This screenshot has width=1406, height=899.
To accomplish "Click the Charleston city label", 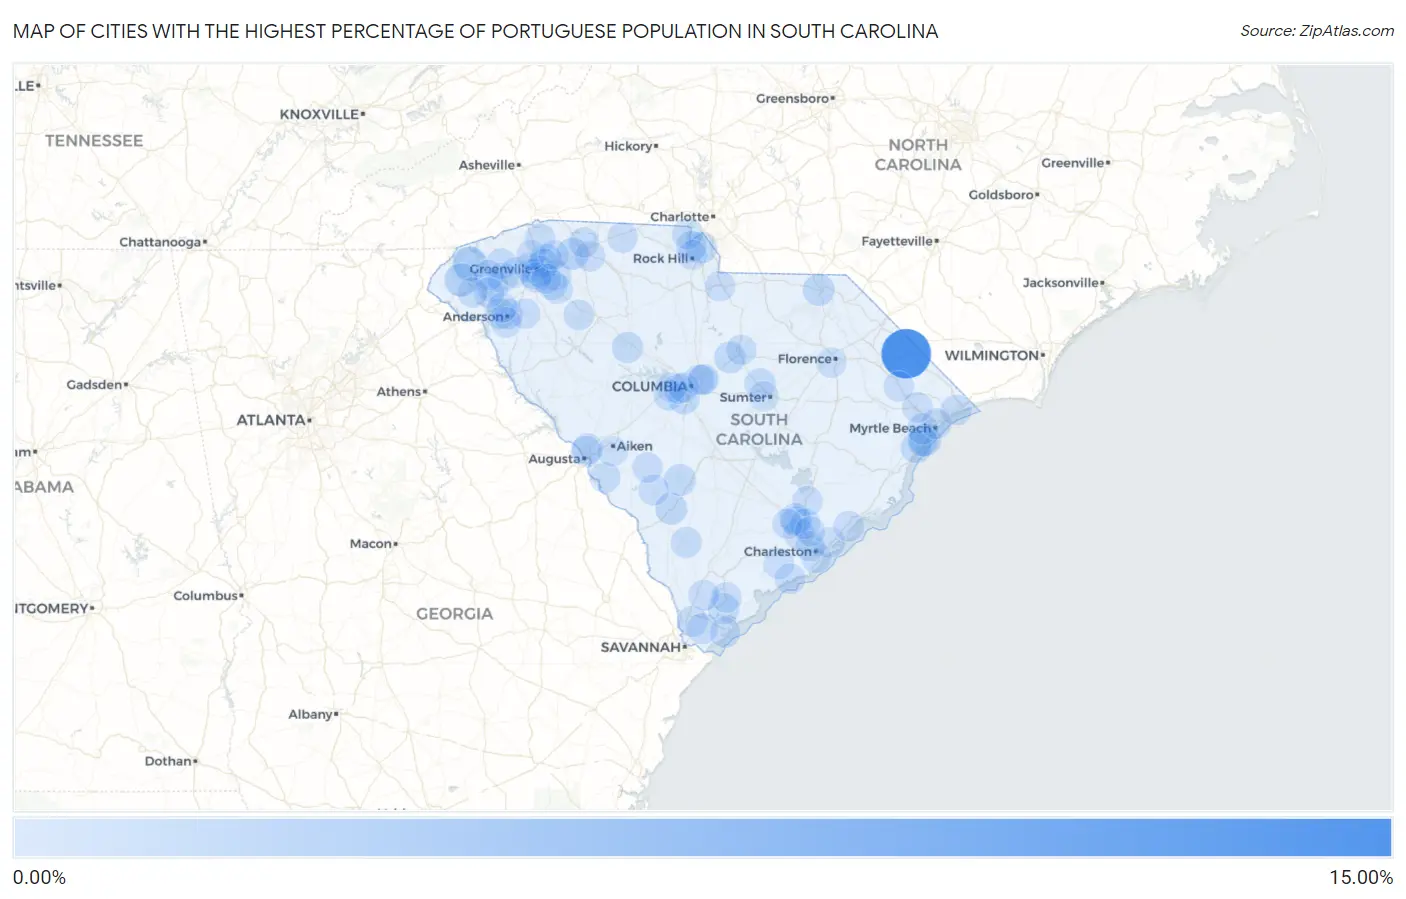I will 780,551.
